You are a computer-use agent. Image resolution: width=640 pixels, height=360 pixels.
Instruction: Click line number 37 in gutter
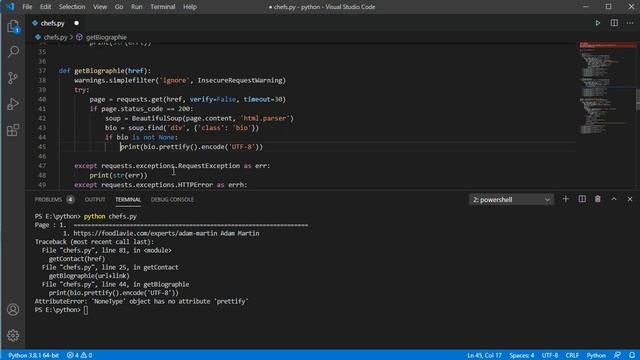pyautogui.click(x=42, y=71)
